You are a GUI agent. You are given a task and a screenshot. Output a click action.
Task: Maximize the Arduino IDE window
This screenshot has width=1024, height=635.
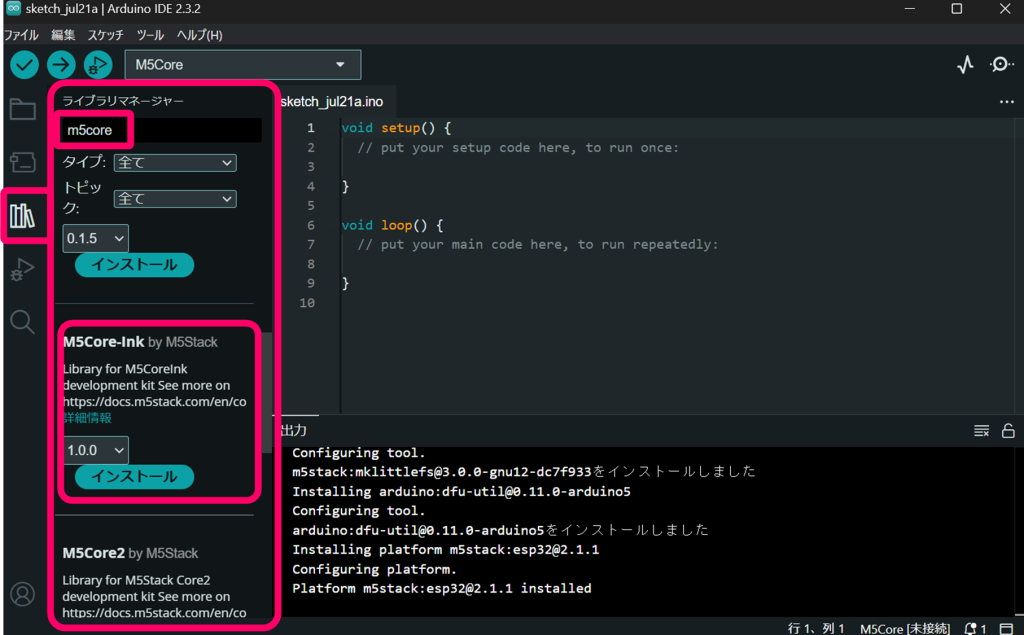957,8
